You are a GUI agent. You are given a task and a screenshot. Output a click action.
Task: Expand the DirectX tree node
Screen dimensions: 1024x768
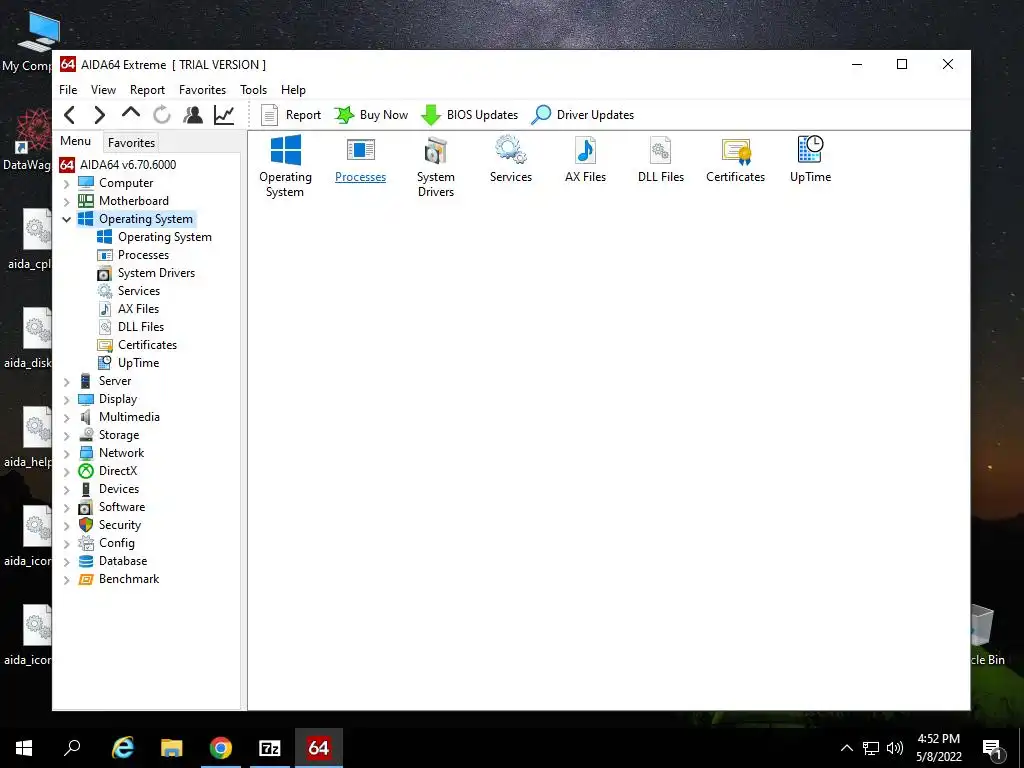[67, 472]
